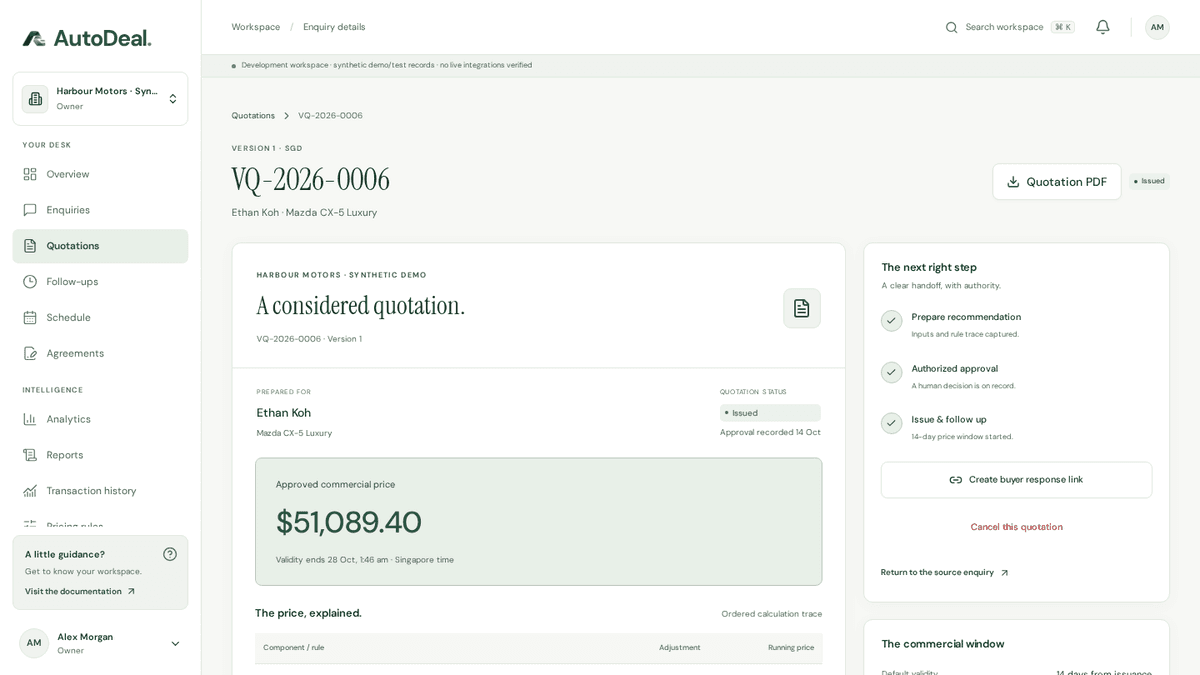Screen dimensions: 1200x675
Task: Open Analytics section
Action: (100, 419)
